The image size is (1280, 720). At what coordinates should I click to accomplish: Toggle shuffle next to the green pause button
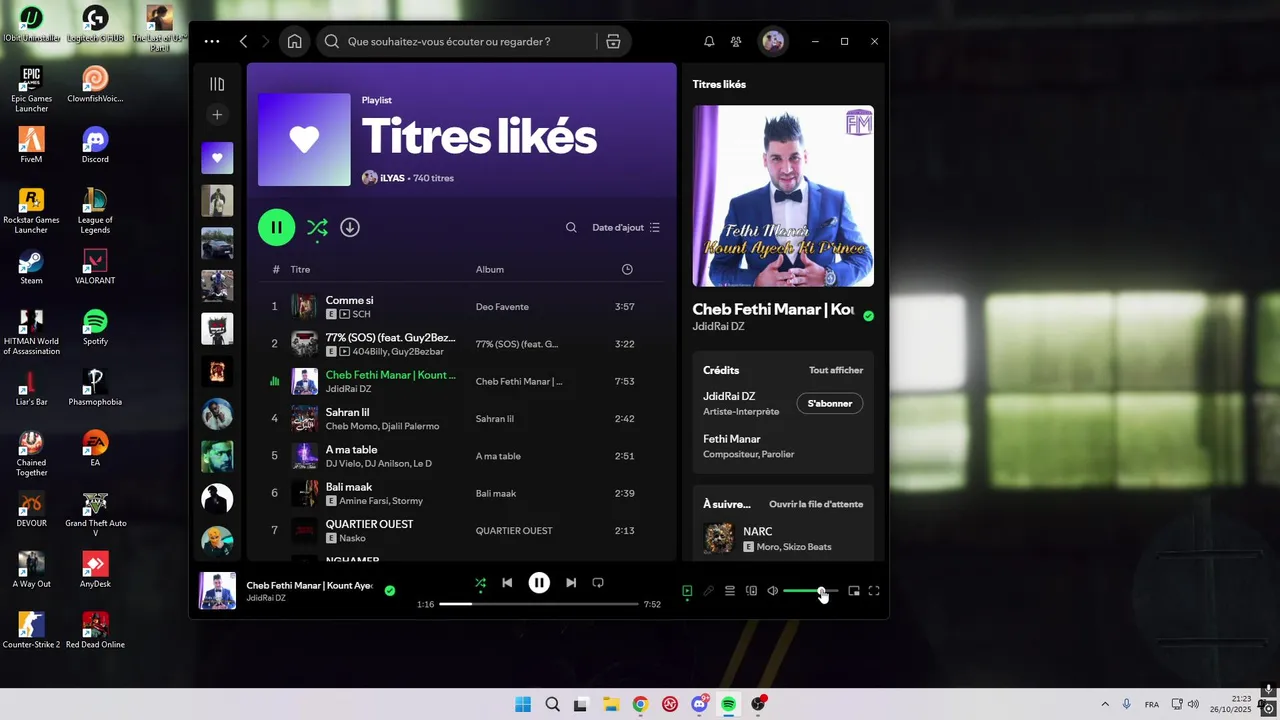click(x=317, y=228)
